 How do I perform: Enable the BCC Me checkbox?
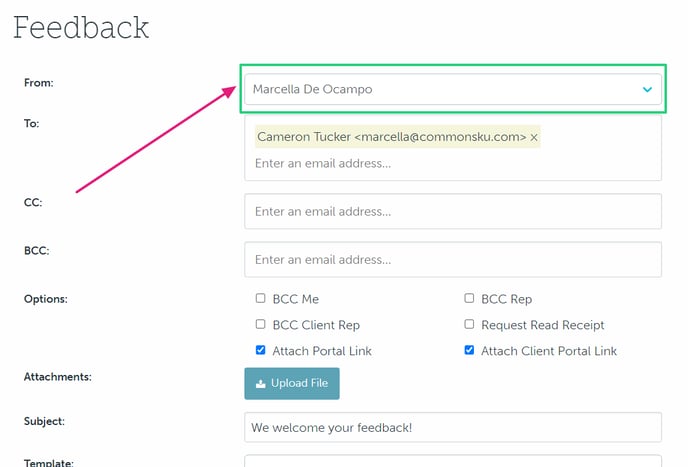[261, 298]
